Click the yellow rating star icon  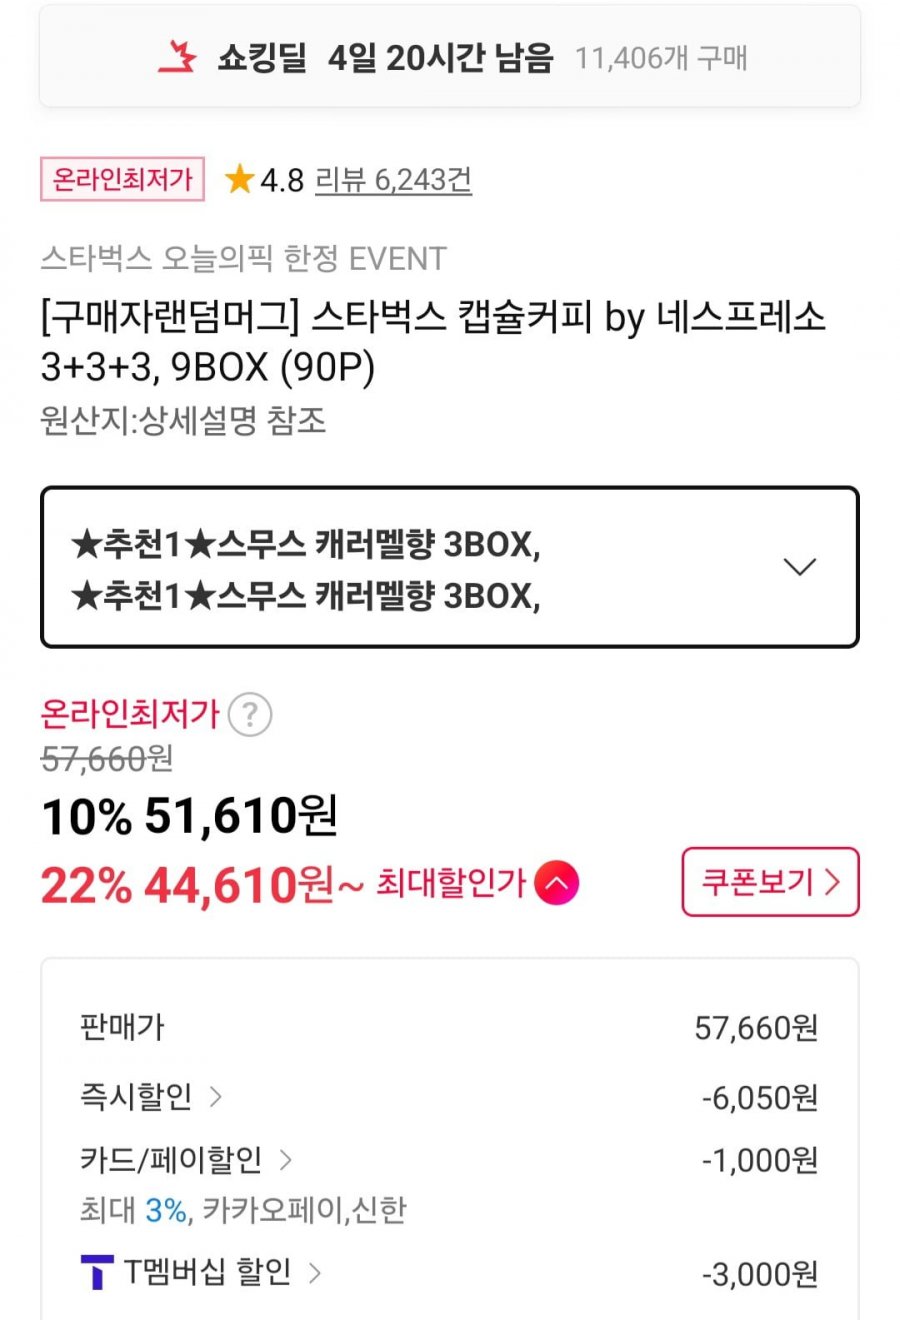coord(239,180)
